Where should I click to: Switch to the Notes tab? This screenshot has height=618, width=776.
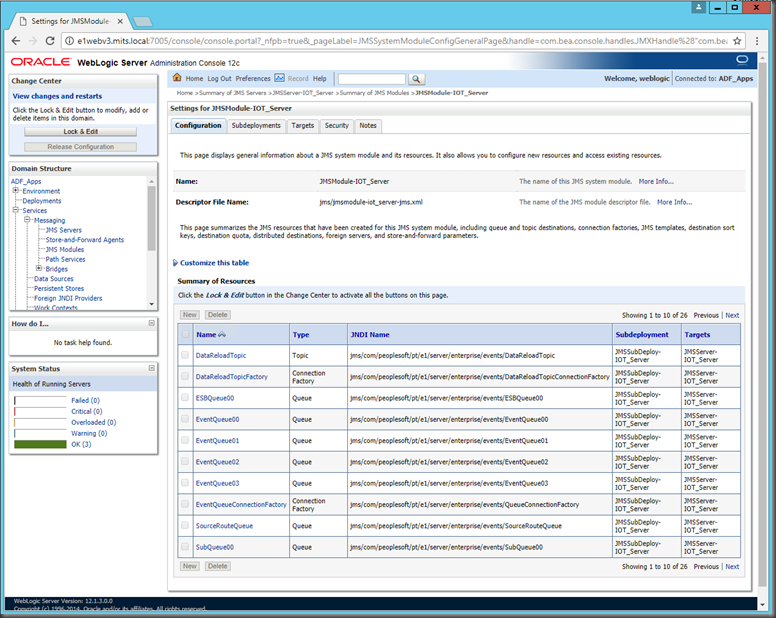368,126
